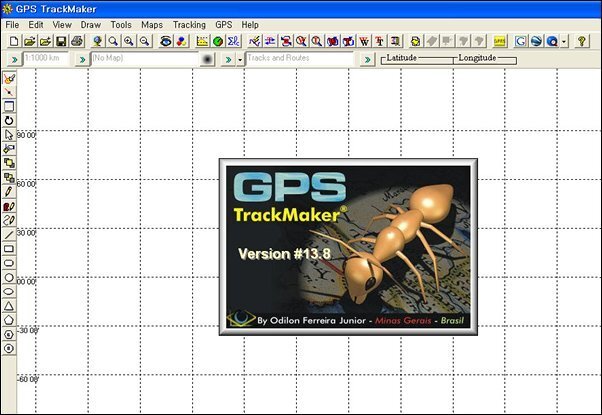
Task: Open the Maps menu
Action: (x=152, y=25)
